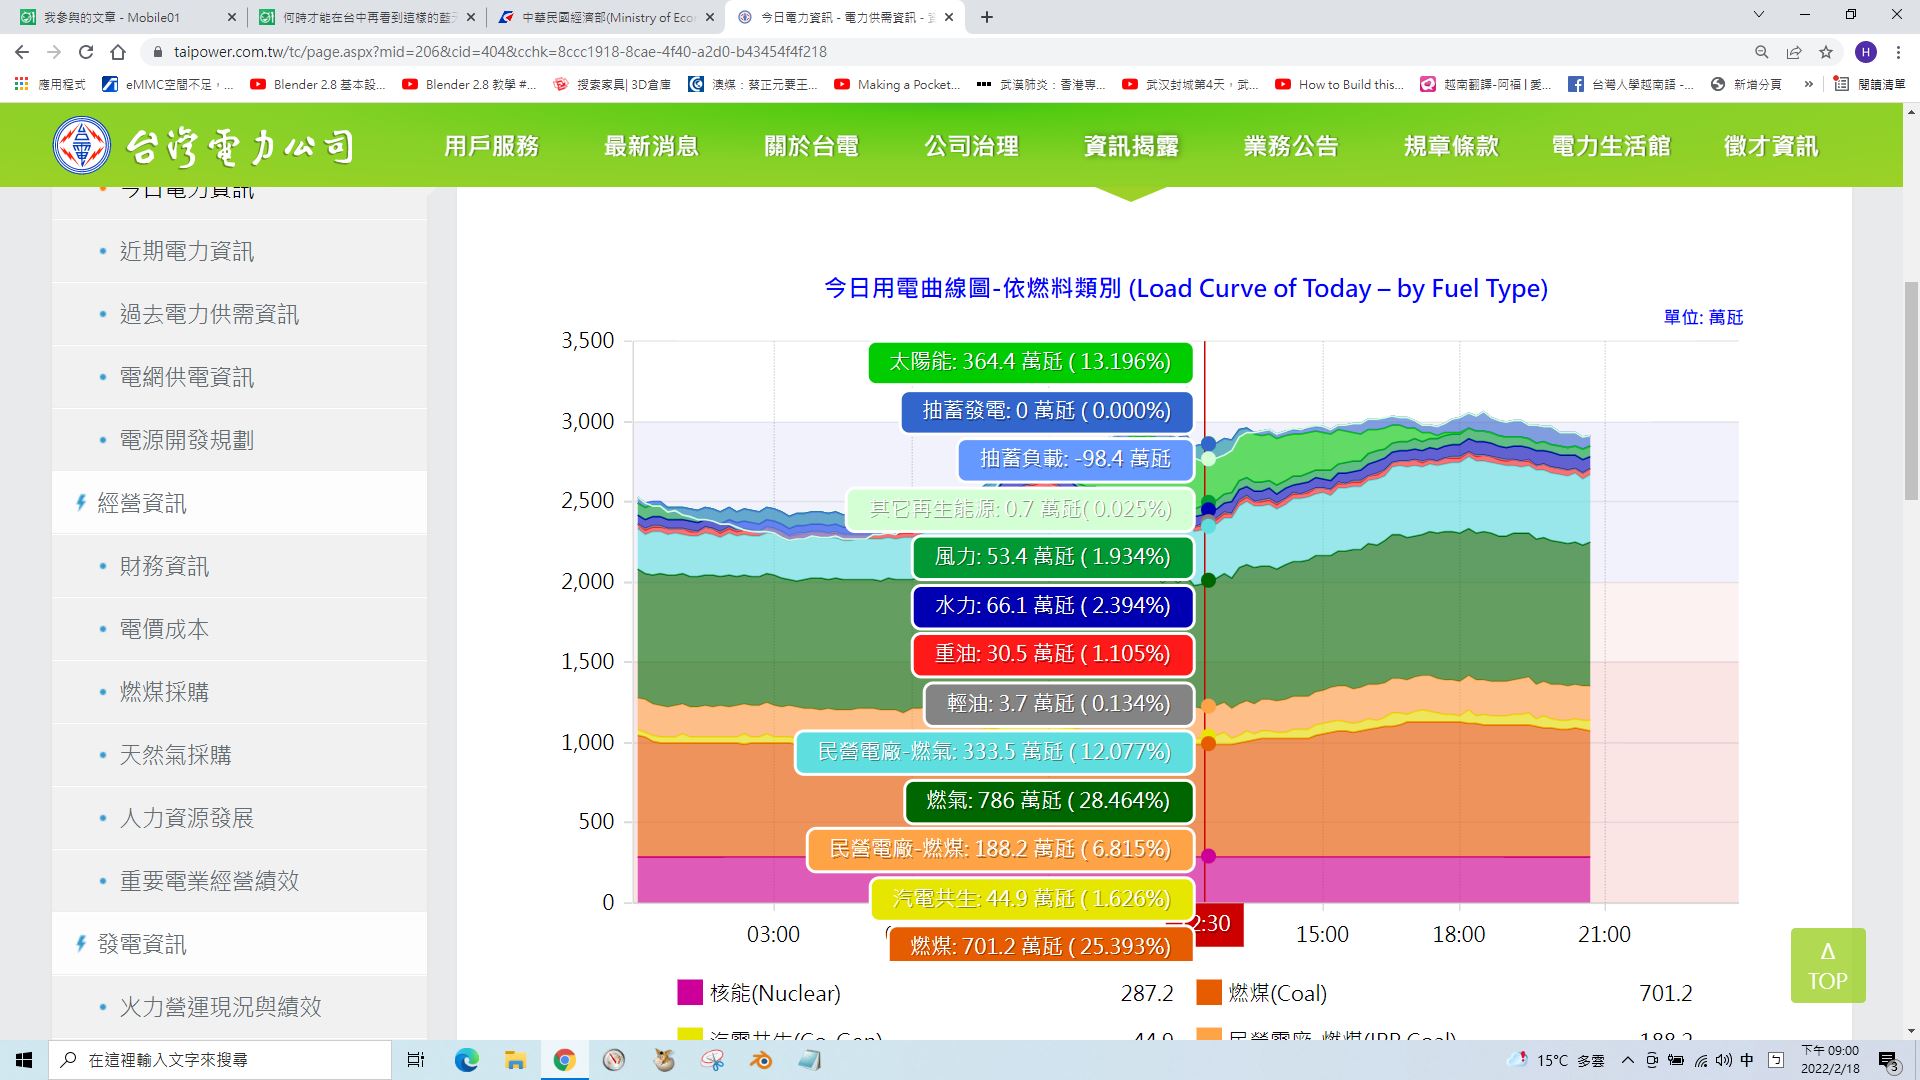This screenshot has width=1920, height=1080.
Task: Open Task View on the taskbar
Action: pyautogui.click(x=416, y=1060)
